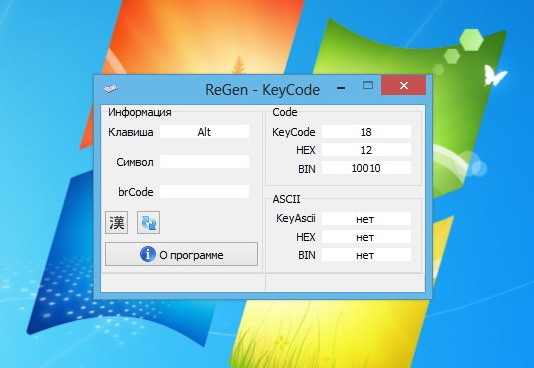Click the Символ label
Screen dimensions: 534x368
[135, 162]
